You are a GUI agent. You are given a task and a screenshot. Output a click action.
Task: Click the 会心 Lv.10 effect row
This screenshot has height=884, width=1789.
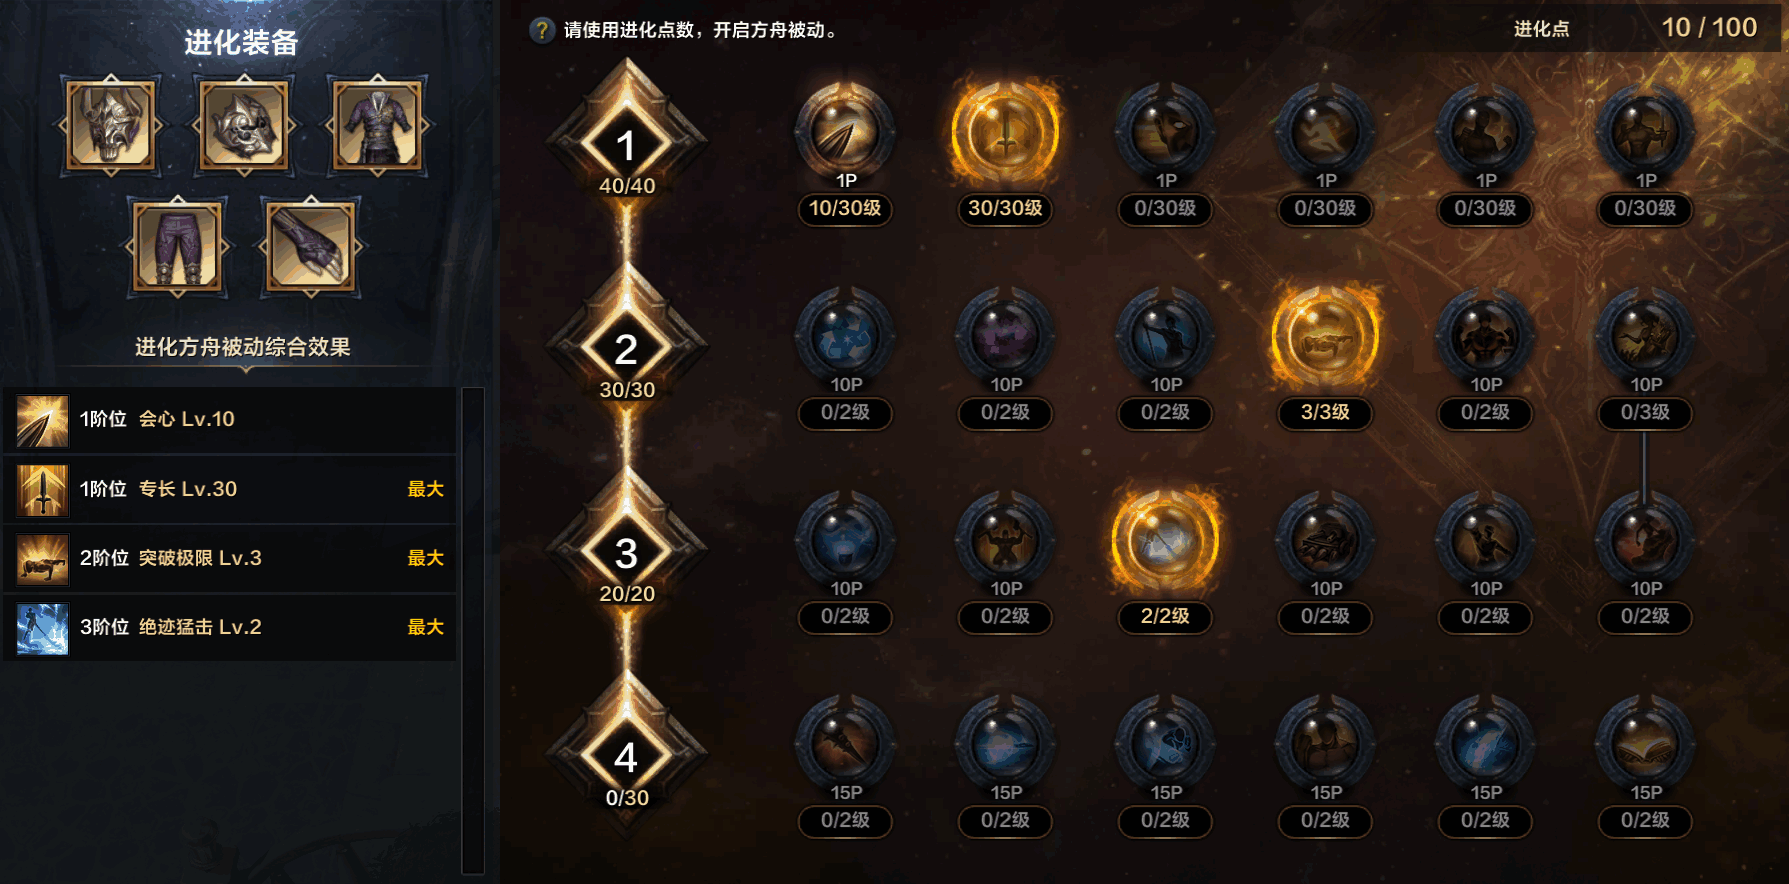click(x=230, y=419)
